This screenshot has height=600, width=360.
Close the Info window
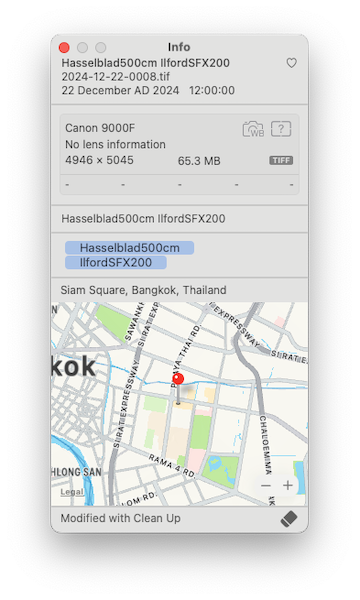tap(64, 47)
